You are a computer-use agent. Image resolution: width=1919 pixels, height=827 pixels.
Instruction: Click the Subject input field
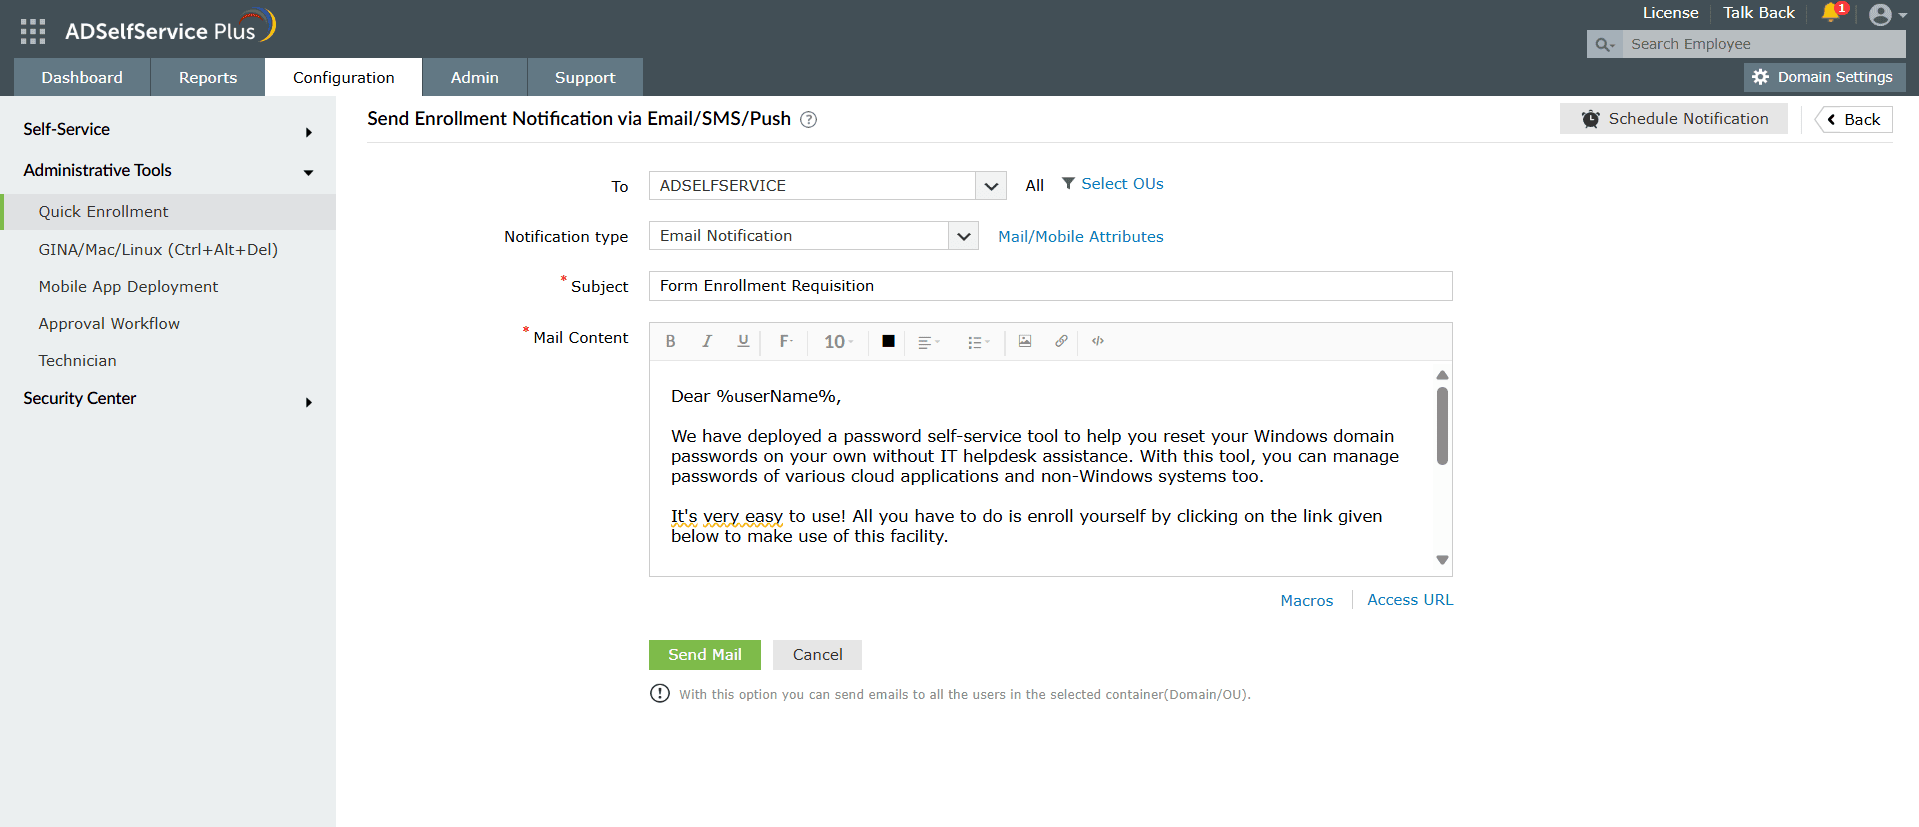1050,286
